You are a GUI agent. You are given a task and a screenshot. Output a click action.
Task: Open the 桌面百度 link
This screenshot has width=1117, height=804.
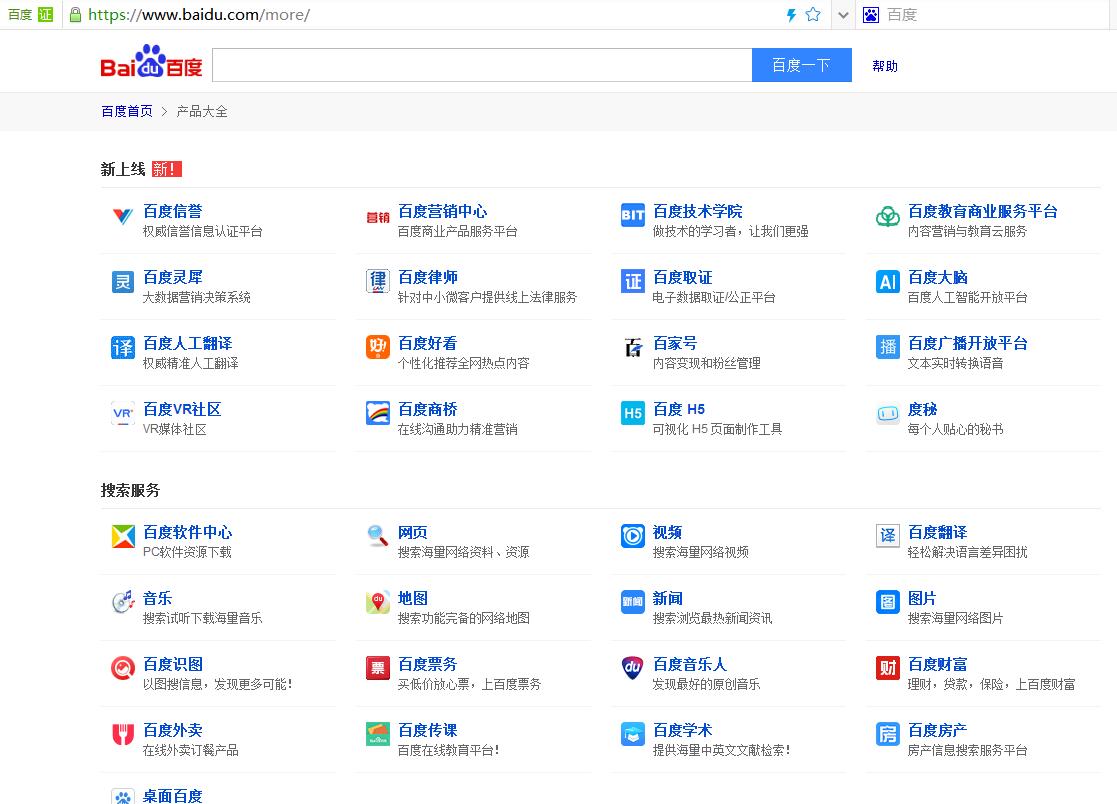172,795
